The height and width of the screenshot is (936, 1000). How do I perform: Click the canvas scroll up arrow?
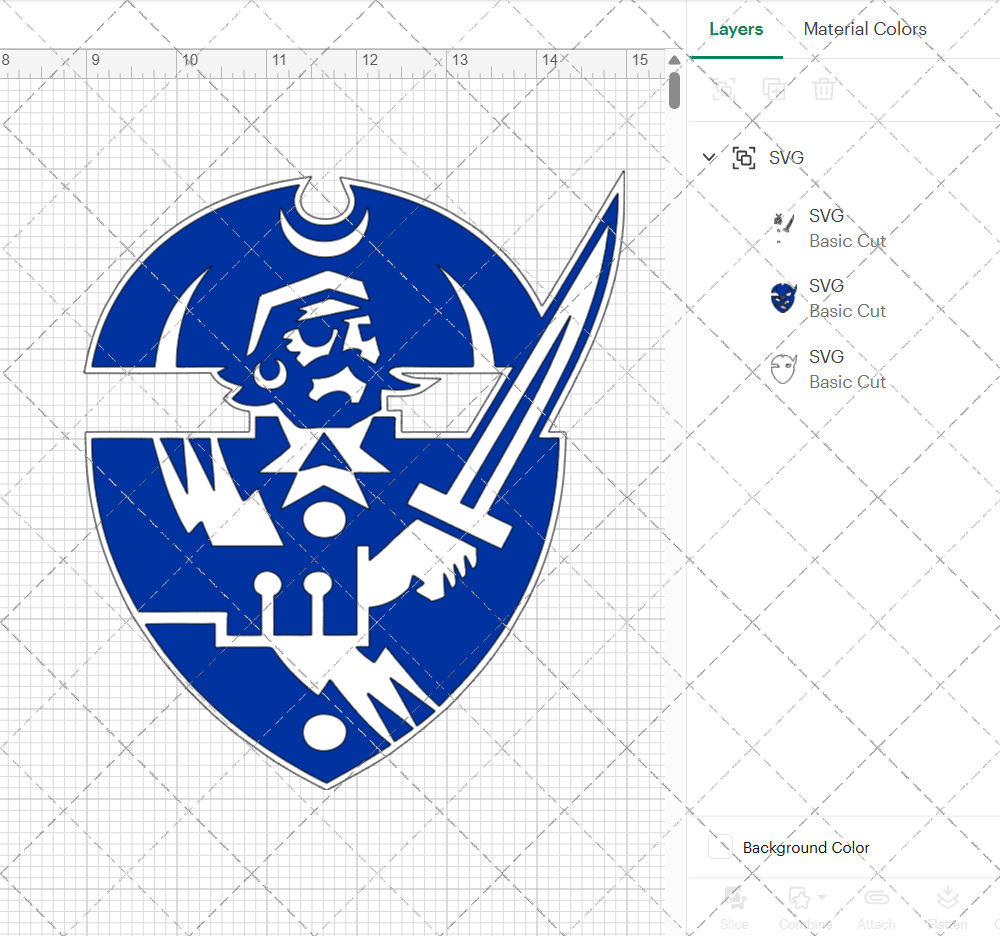pos(674,60)
